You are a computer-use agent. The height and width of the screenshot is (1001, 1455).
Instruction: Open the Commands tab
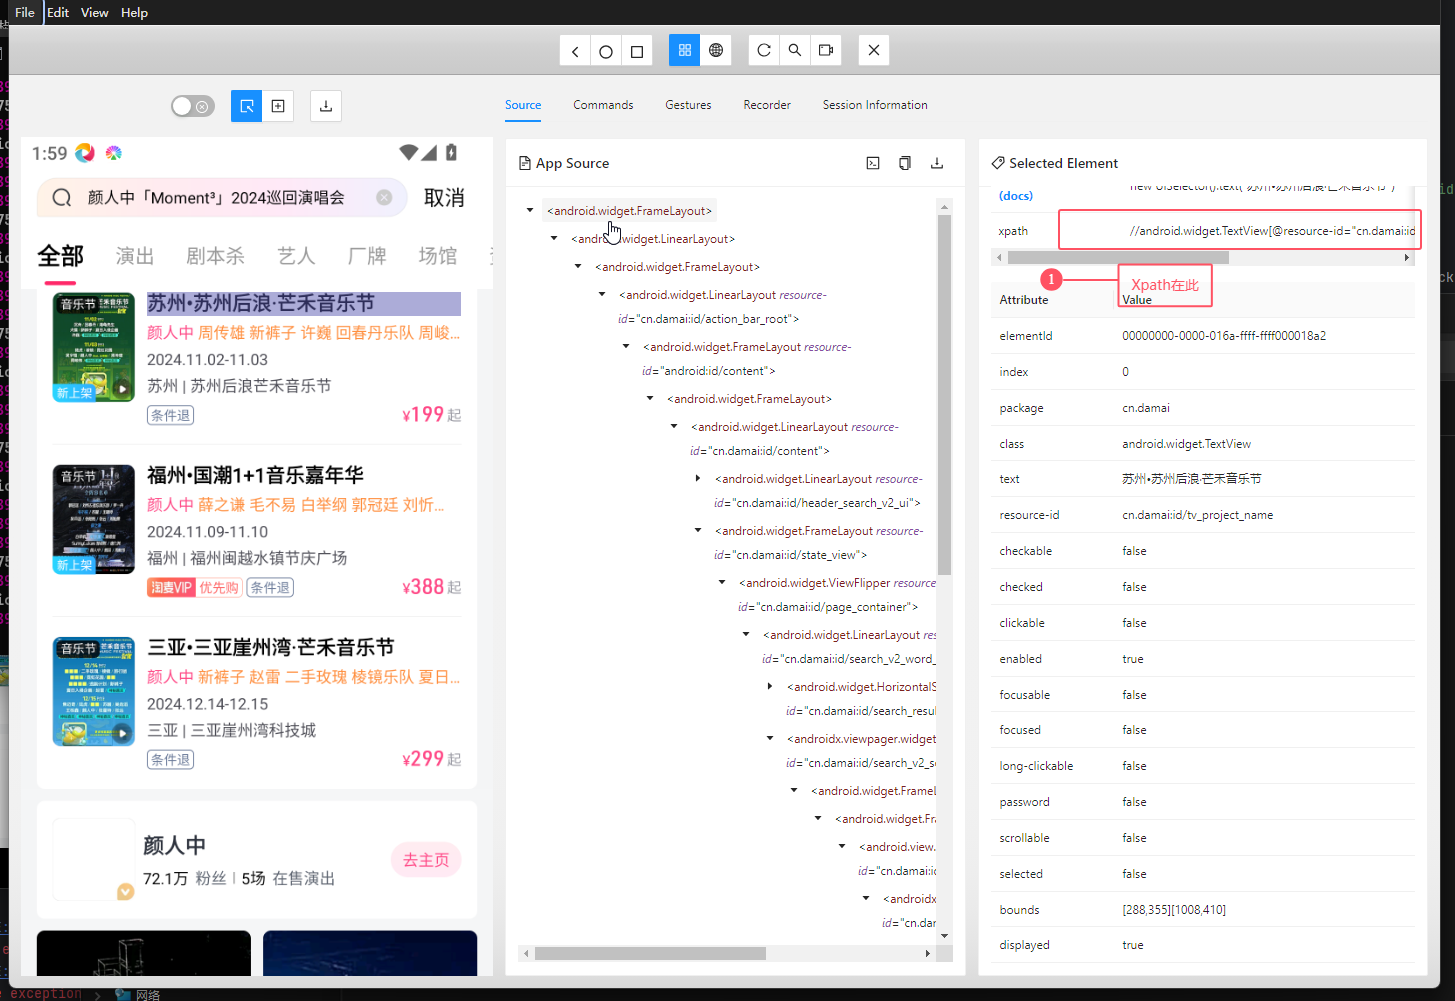click(603, 105)
